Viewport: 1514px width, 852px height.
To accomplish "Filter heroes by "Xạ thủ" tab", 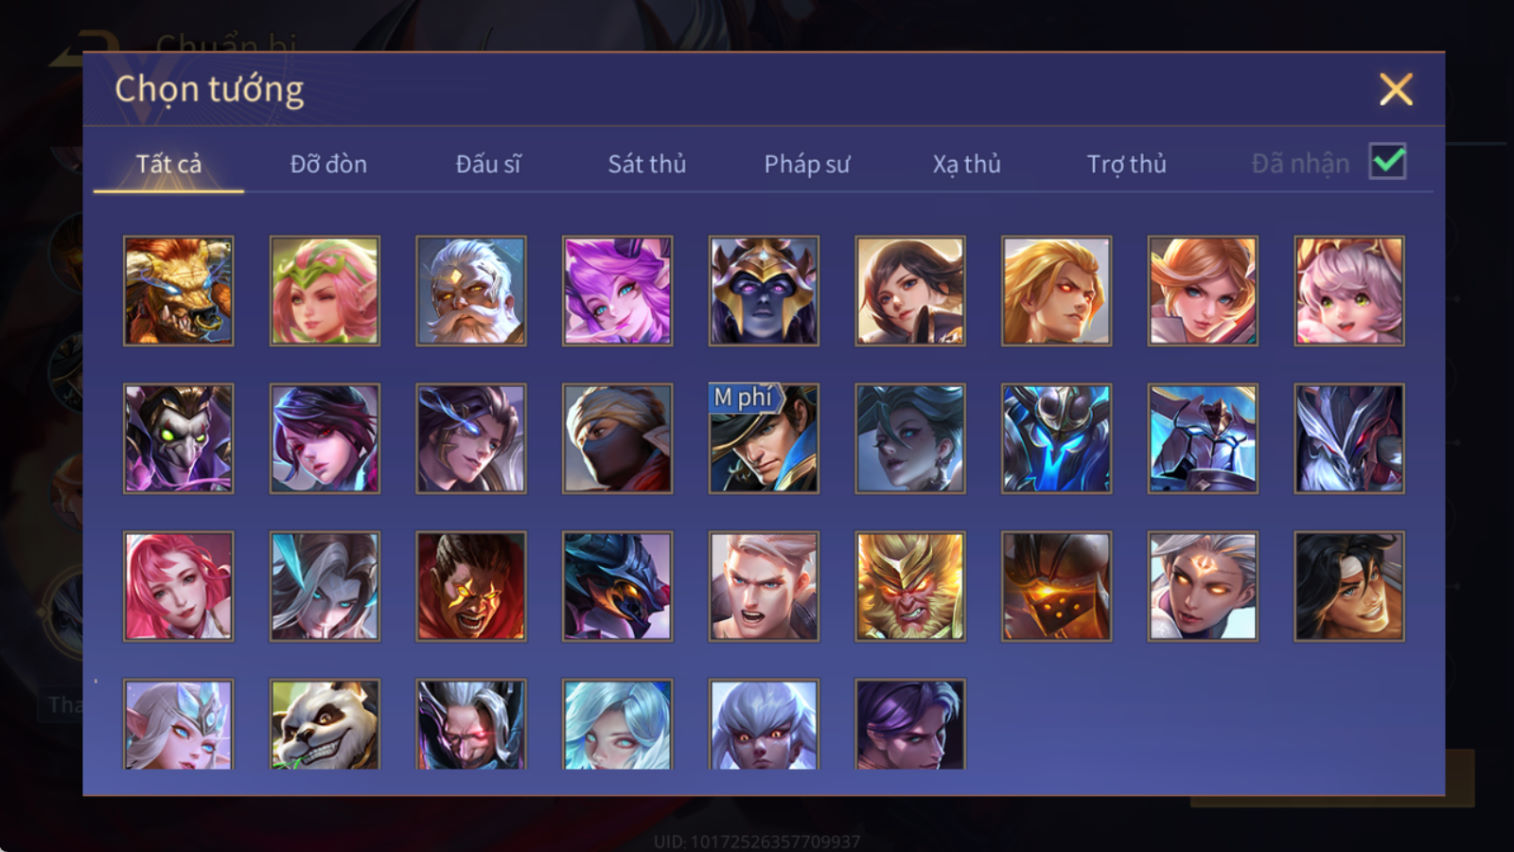I will point(967,164).
